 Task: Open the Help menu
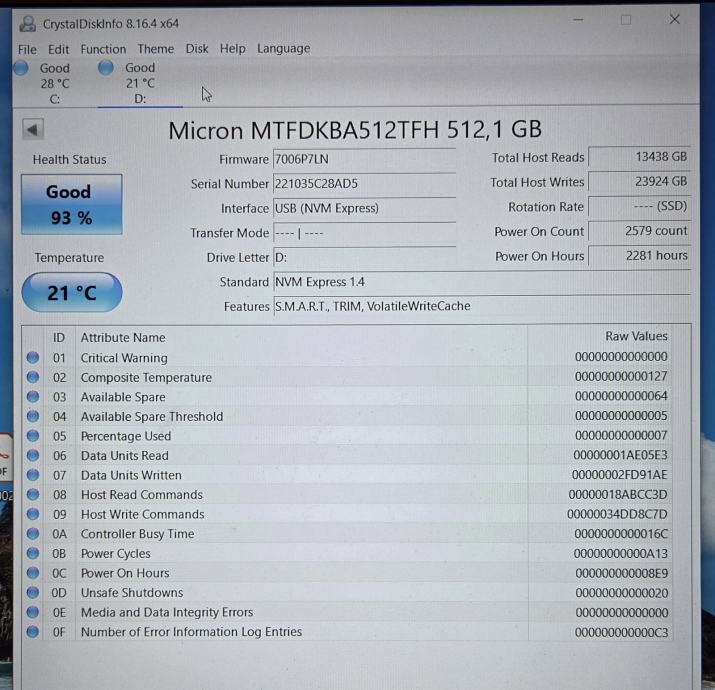click(x=233, y=48)
